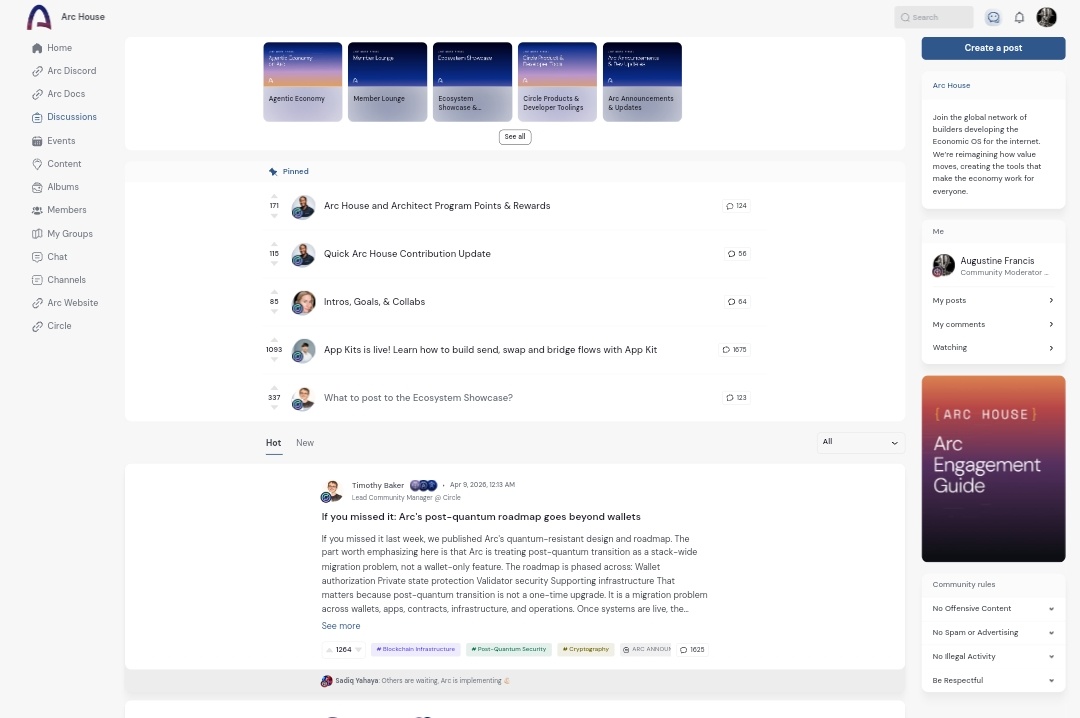
Task: Open Circle Products & Developer Toolings card
Action: click(x=557, y=82)
